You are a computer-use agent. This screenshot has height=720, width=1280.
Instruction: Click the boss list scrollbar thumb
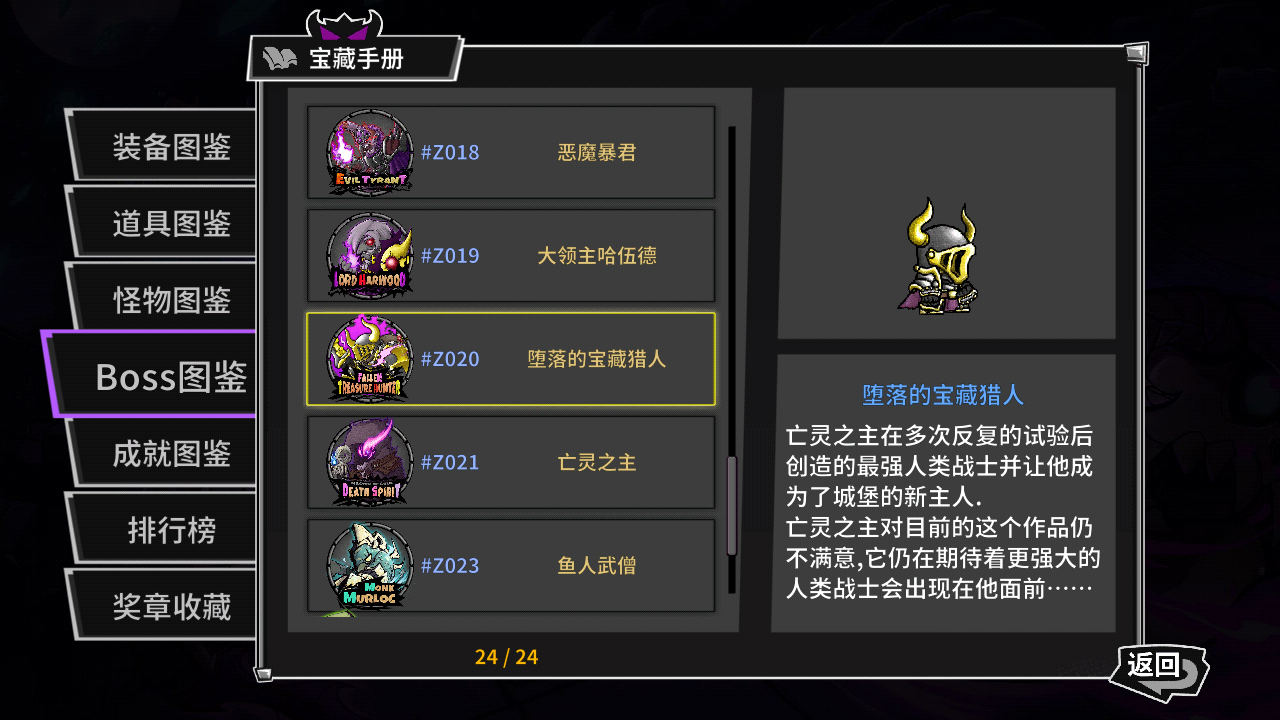[732, 505]
